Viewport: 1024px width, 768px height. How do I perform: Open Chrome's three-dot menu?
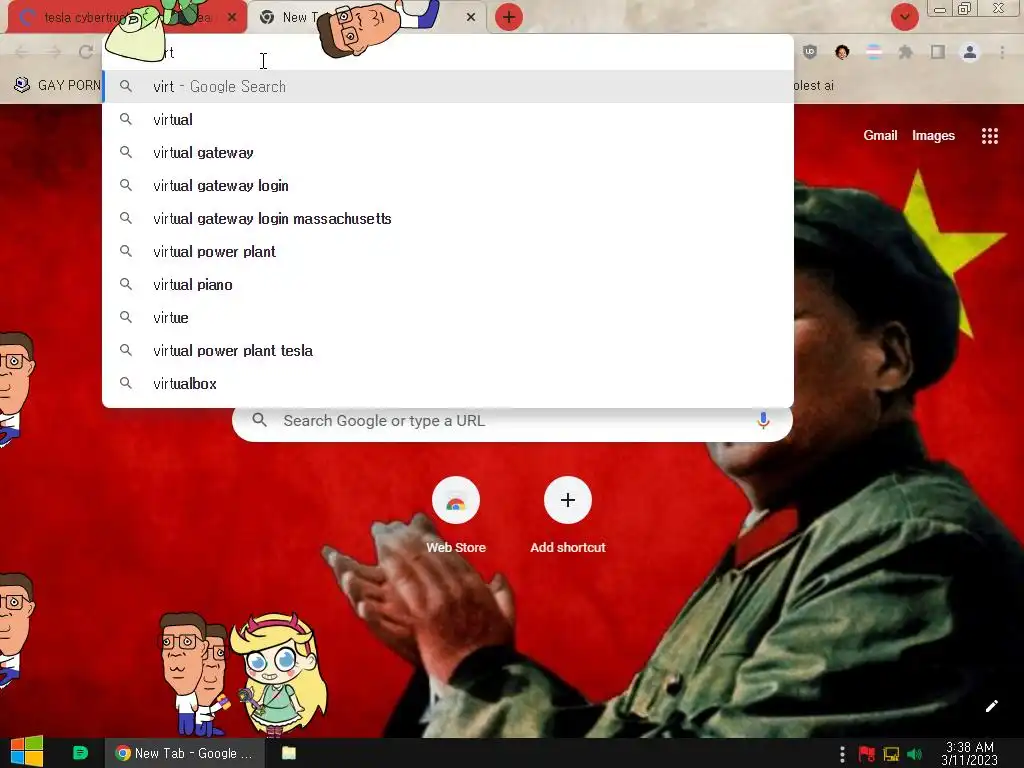[x=1002, y=52]
